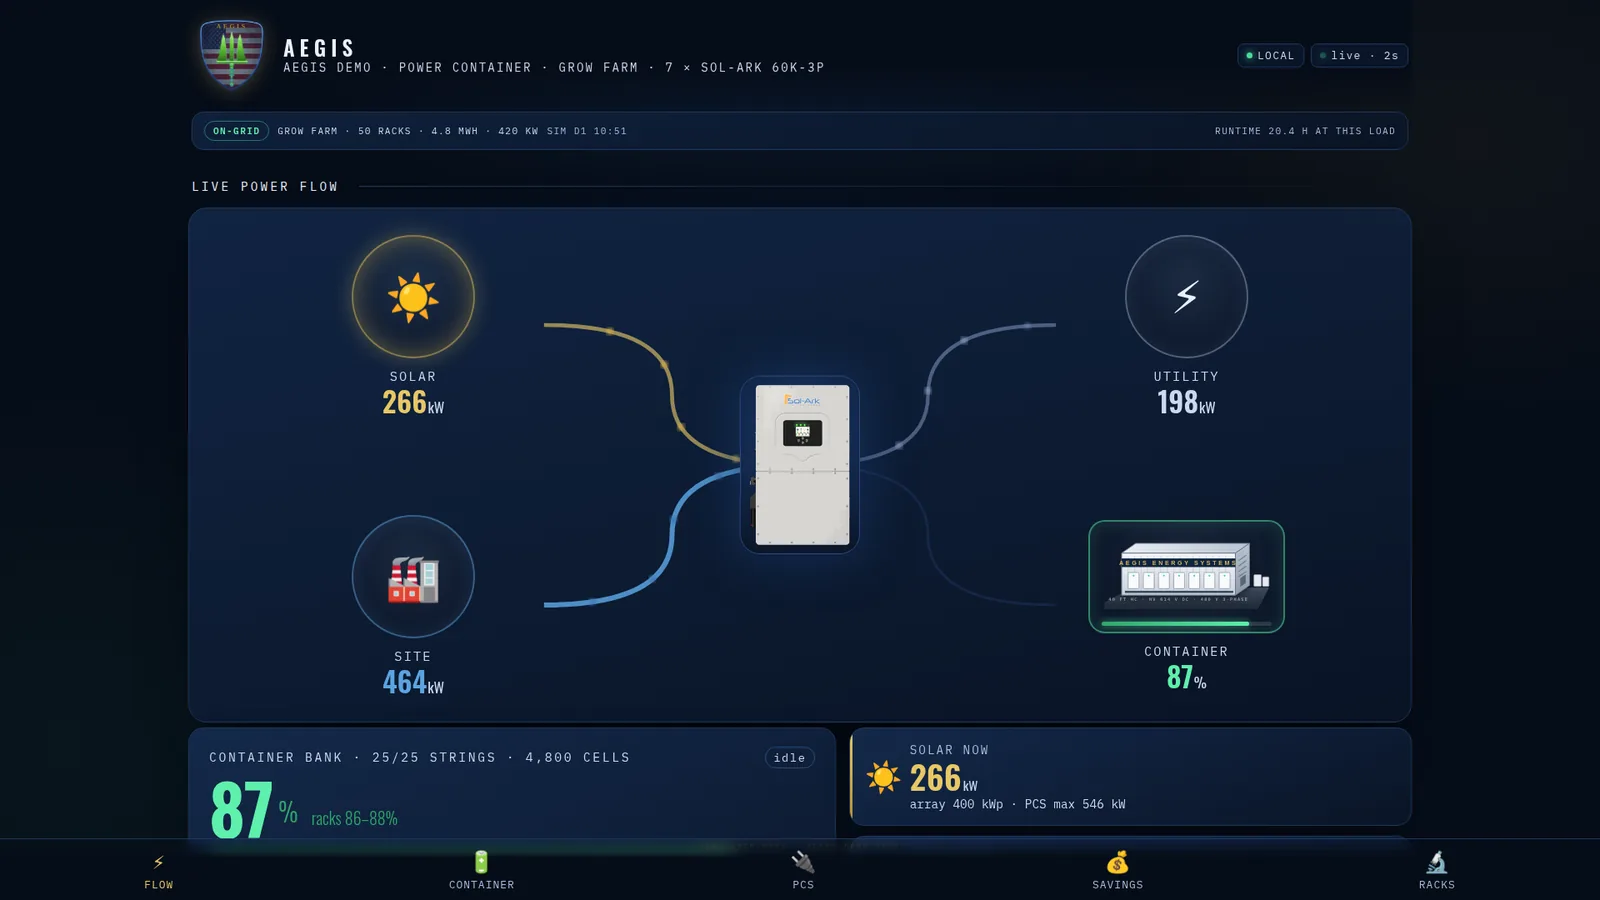Click the array 400 kWp PCS max text
Viewport: 1600px width, 900px height.
(1017, 804)
